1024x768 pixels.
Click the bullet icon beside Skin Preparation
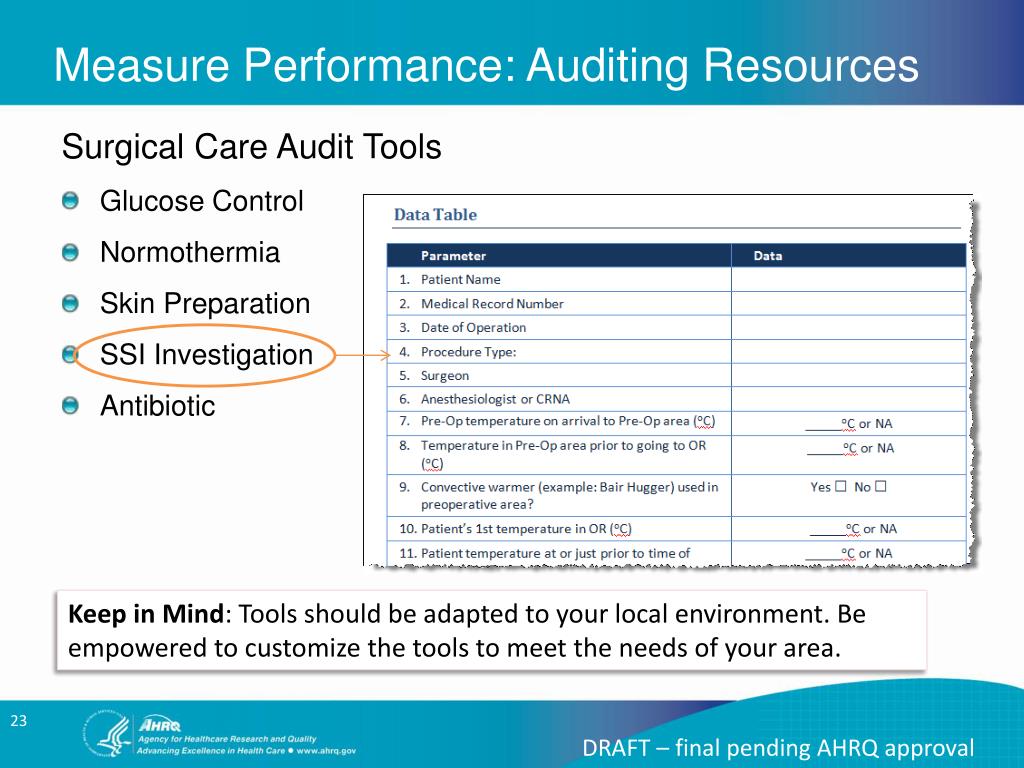tap(70, 304)
